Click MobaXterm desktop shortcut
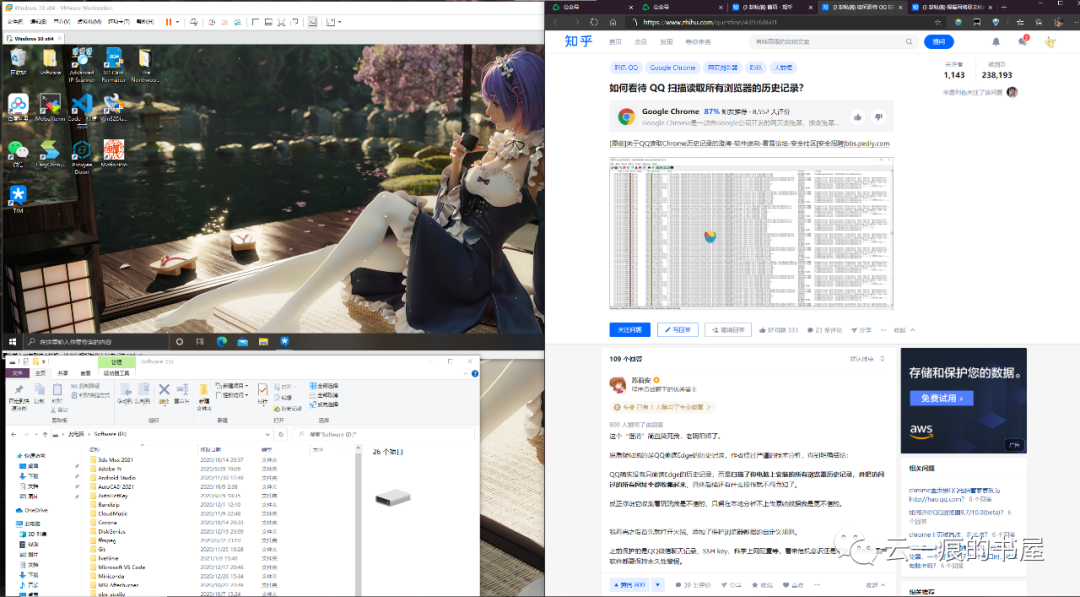This screenshot has width=1080, height=597. click(50, 108)
